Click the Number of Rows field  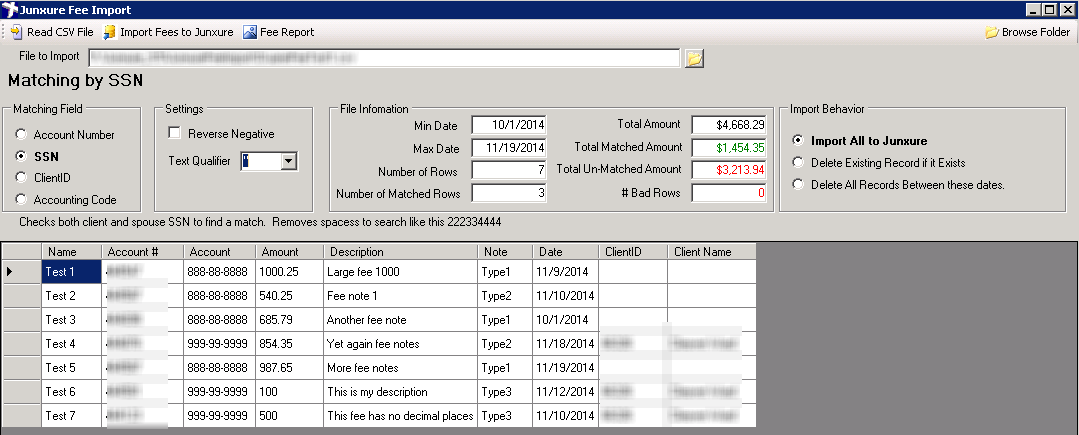coord(509,171)
